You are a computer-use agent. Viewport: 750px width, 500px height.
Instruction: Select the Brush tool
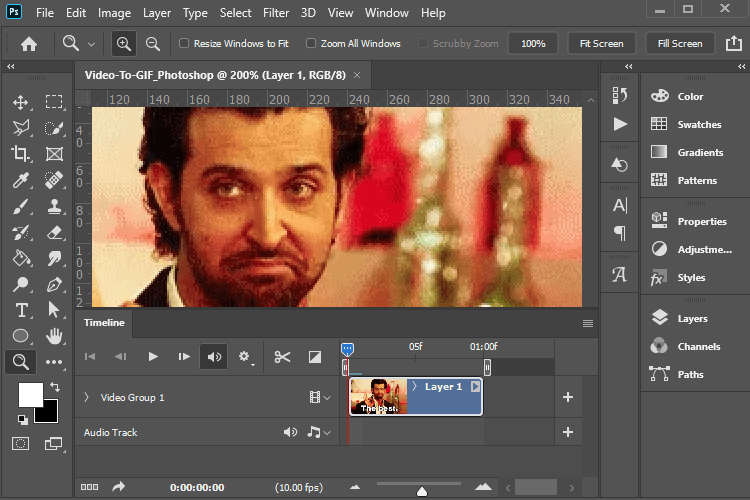point(21,206)
